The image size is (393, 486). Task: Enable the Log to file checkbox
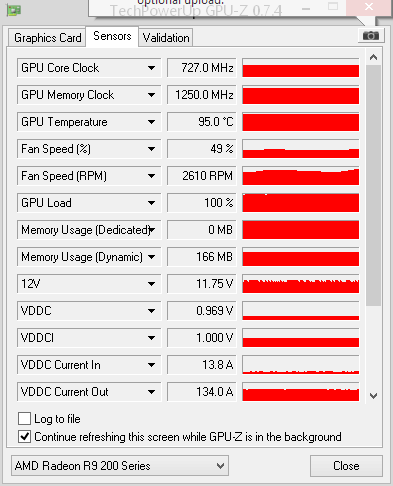tap(24, 418)
